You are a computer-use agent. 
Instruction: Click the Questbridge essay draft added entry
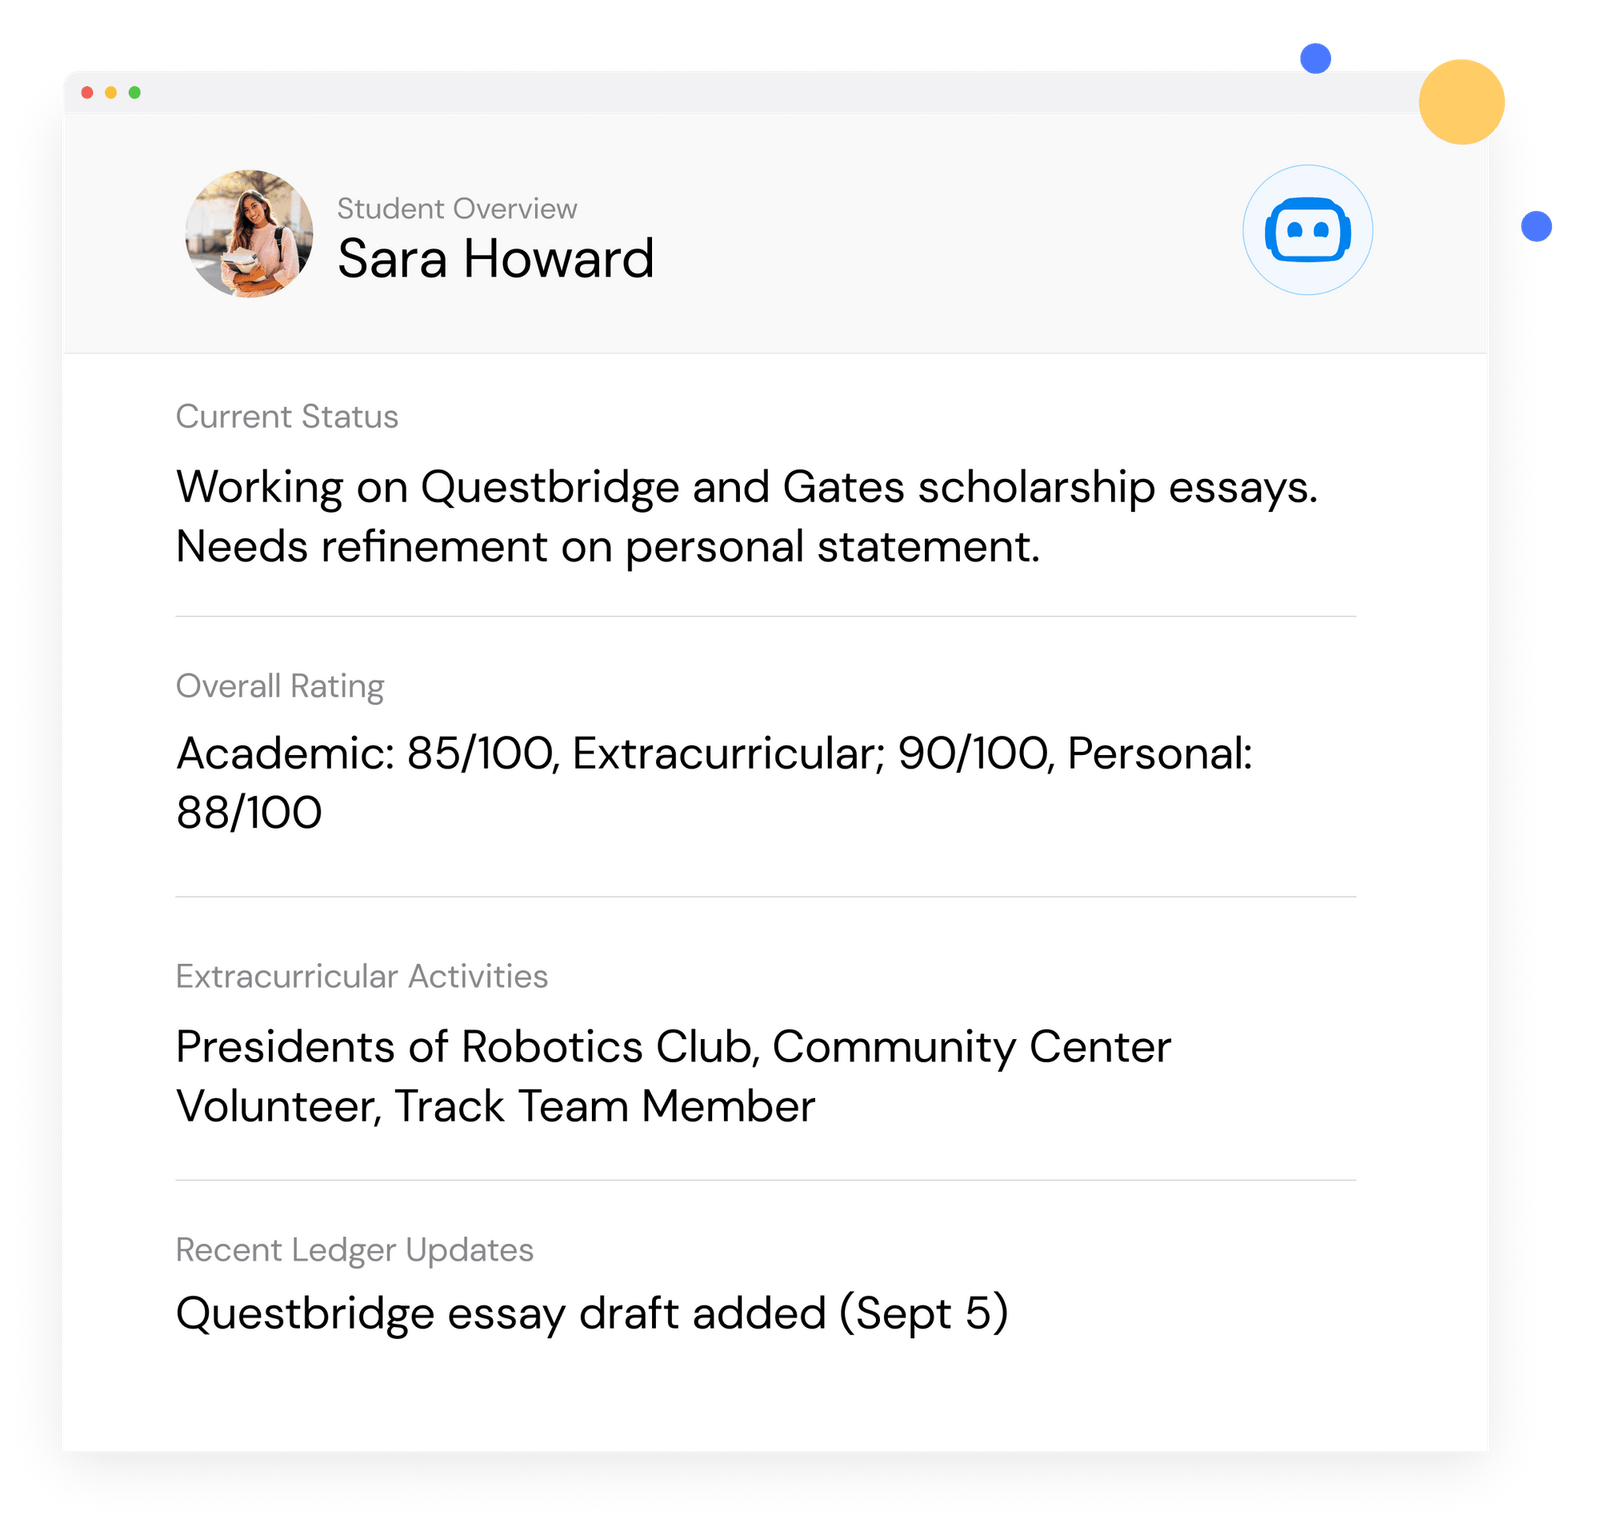(x=592, y=1314)
